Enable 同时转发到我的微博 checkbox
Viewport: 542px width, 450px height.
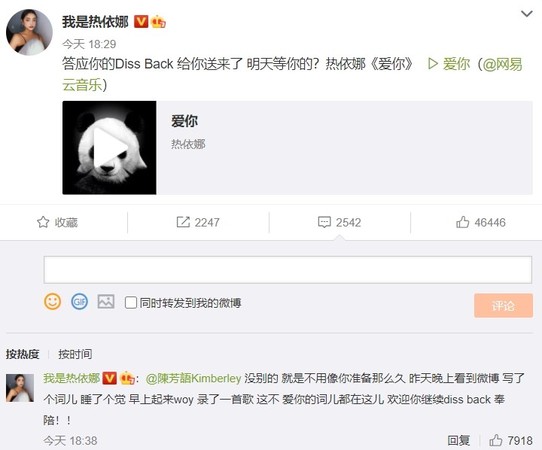131,302
